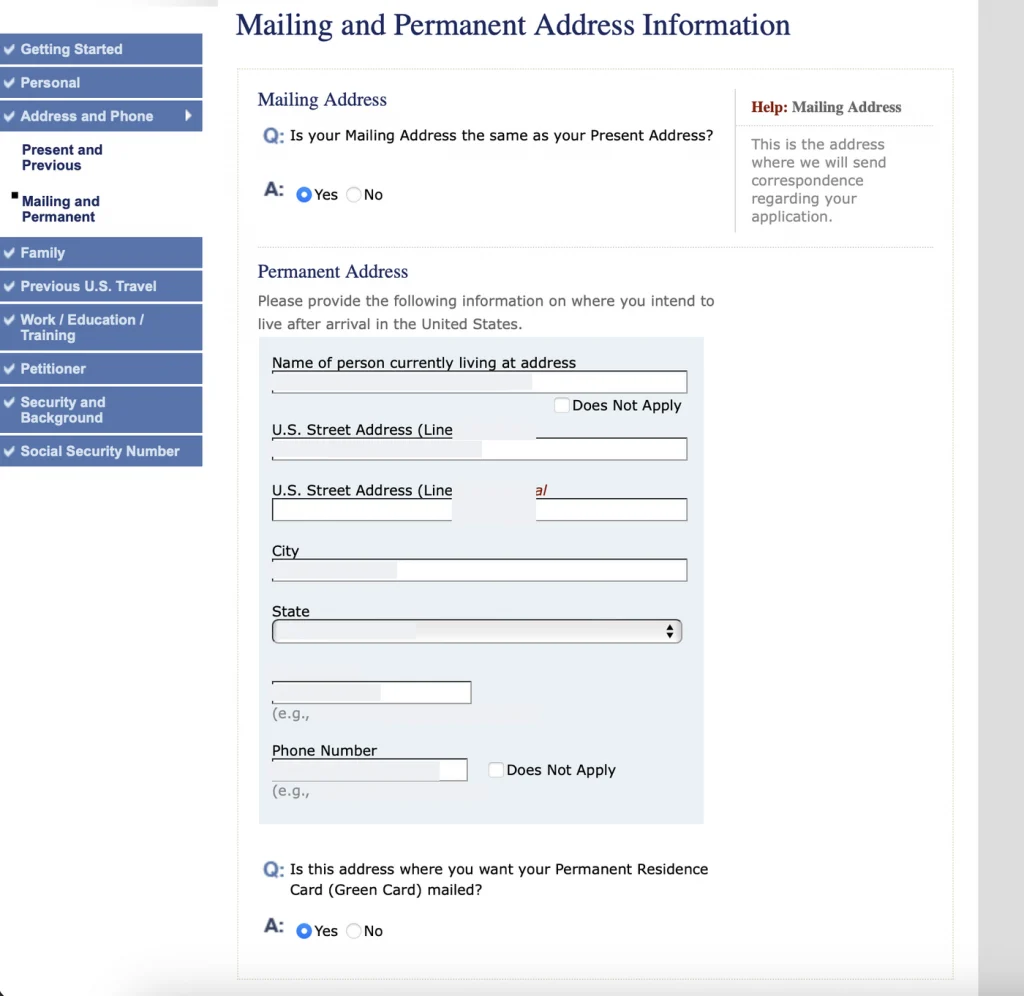
Task: Click the checkmark icon beside Getting Started
Action: pos(9,49)
